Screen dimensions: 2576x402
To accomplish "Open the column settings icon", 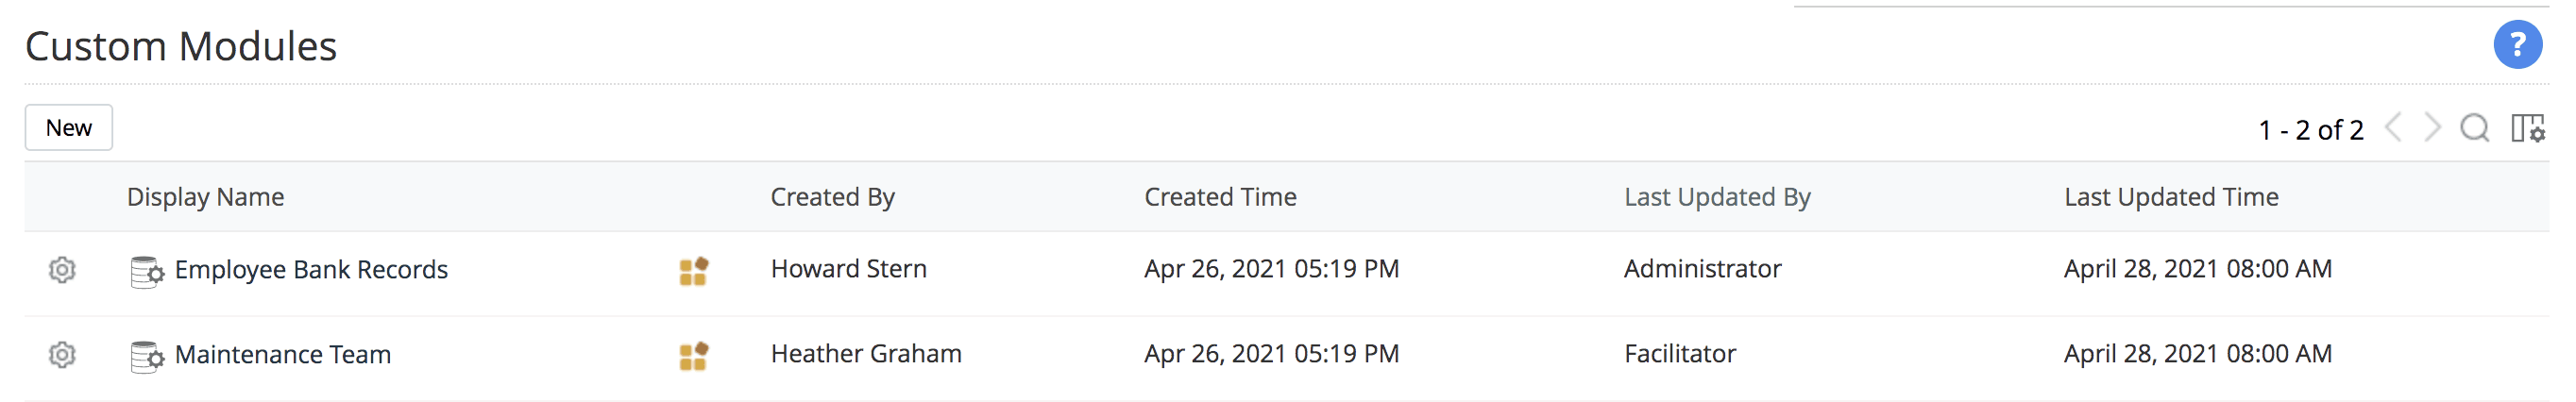I will click(2527, 128).
